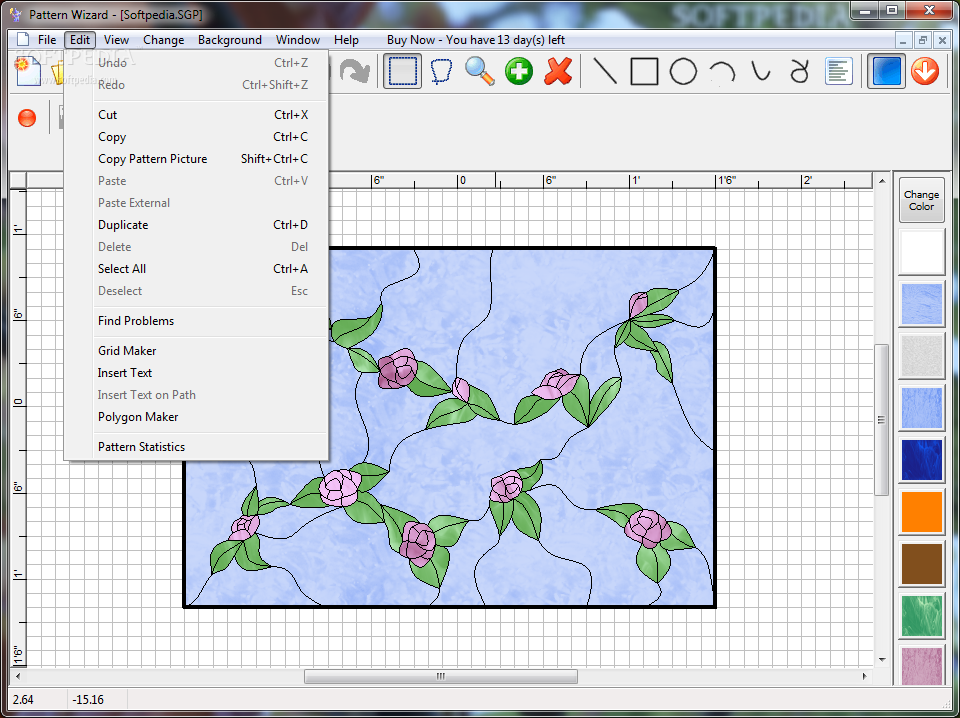Pick the gray textured glass swatch
This screenshot has width=960, height=718.
pos(921,356)
